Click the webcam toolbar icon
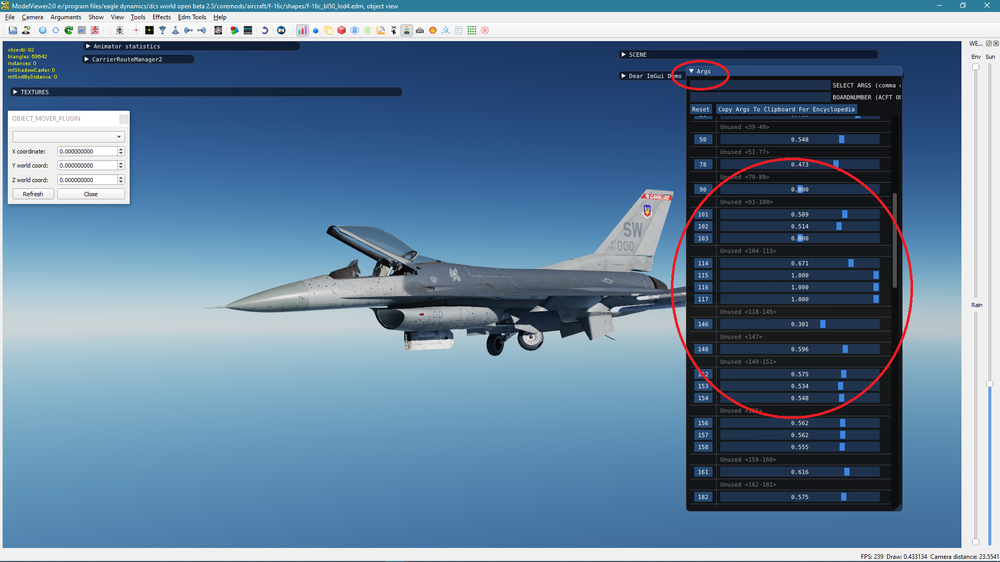This screenshot has width=1000, height=562. click(119, 30)
